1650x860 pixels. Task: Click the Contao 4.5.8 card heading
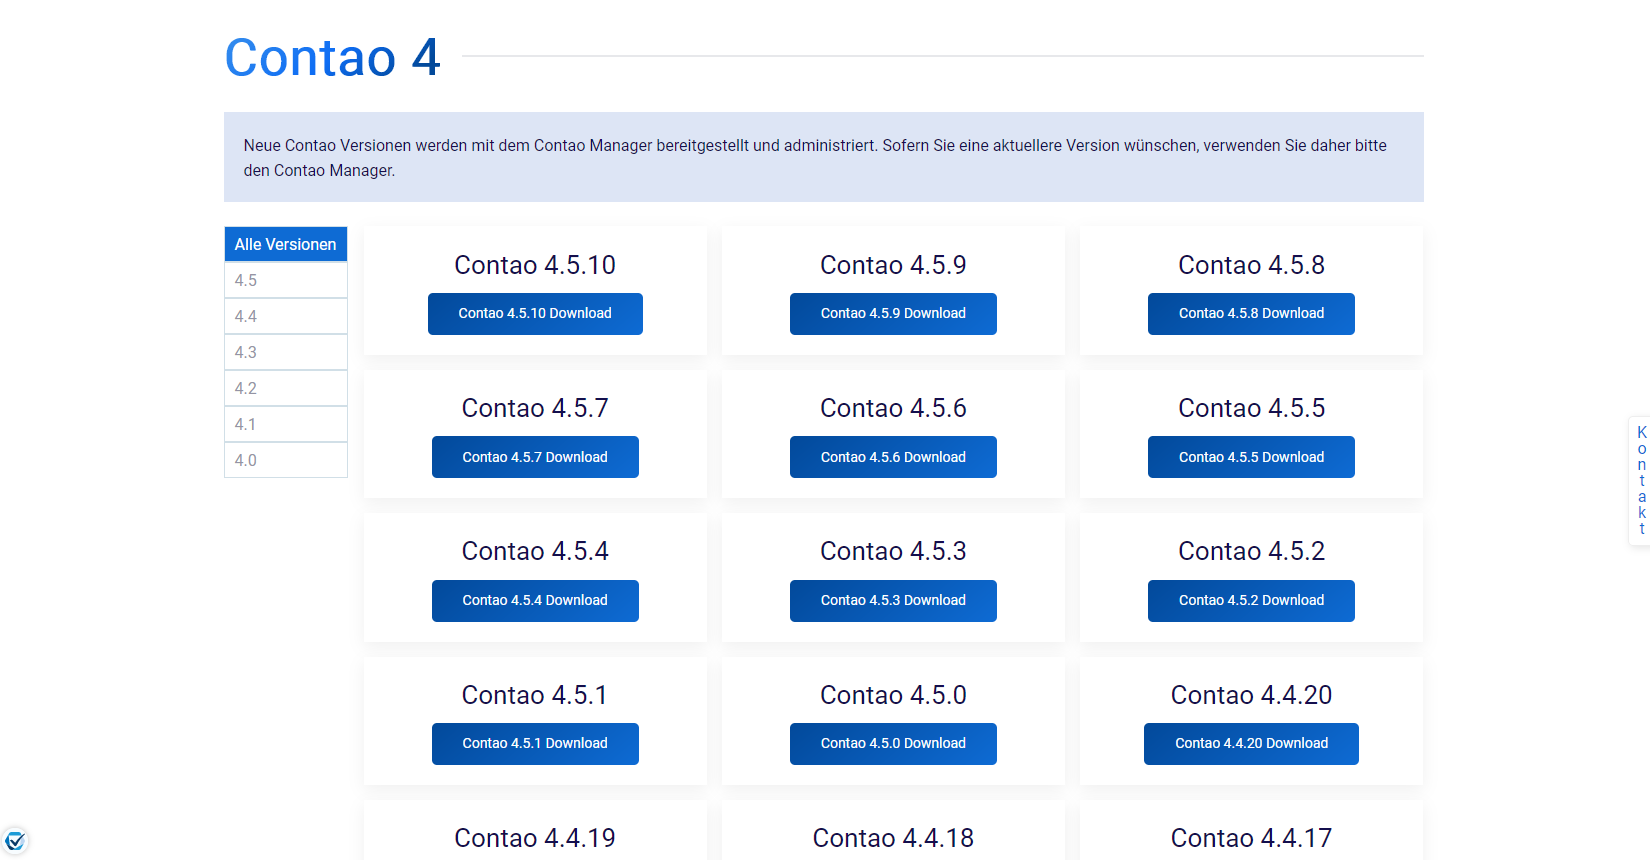click(x=1251, y=265)
